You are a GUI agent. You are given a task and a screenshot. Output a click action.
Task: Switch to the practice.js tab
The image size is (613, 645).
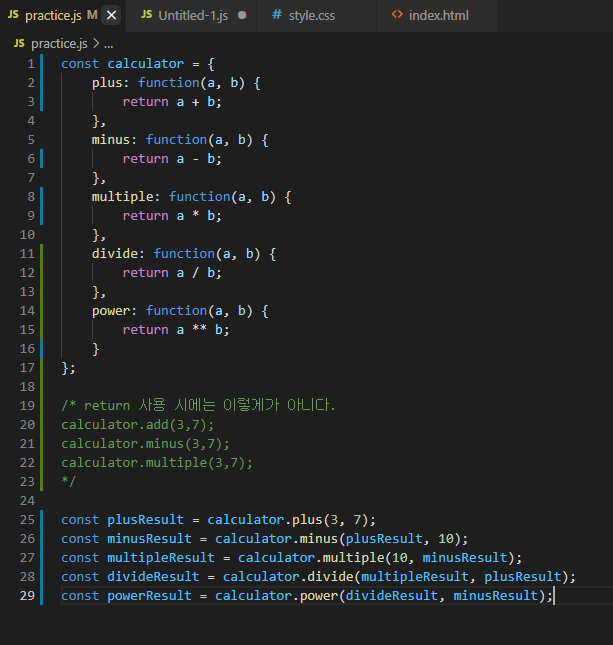coord(62,16)
